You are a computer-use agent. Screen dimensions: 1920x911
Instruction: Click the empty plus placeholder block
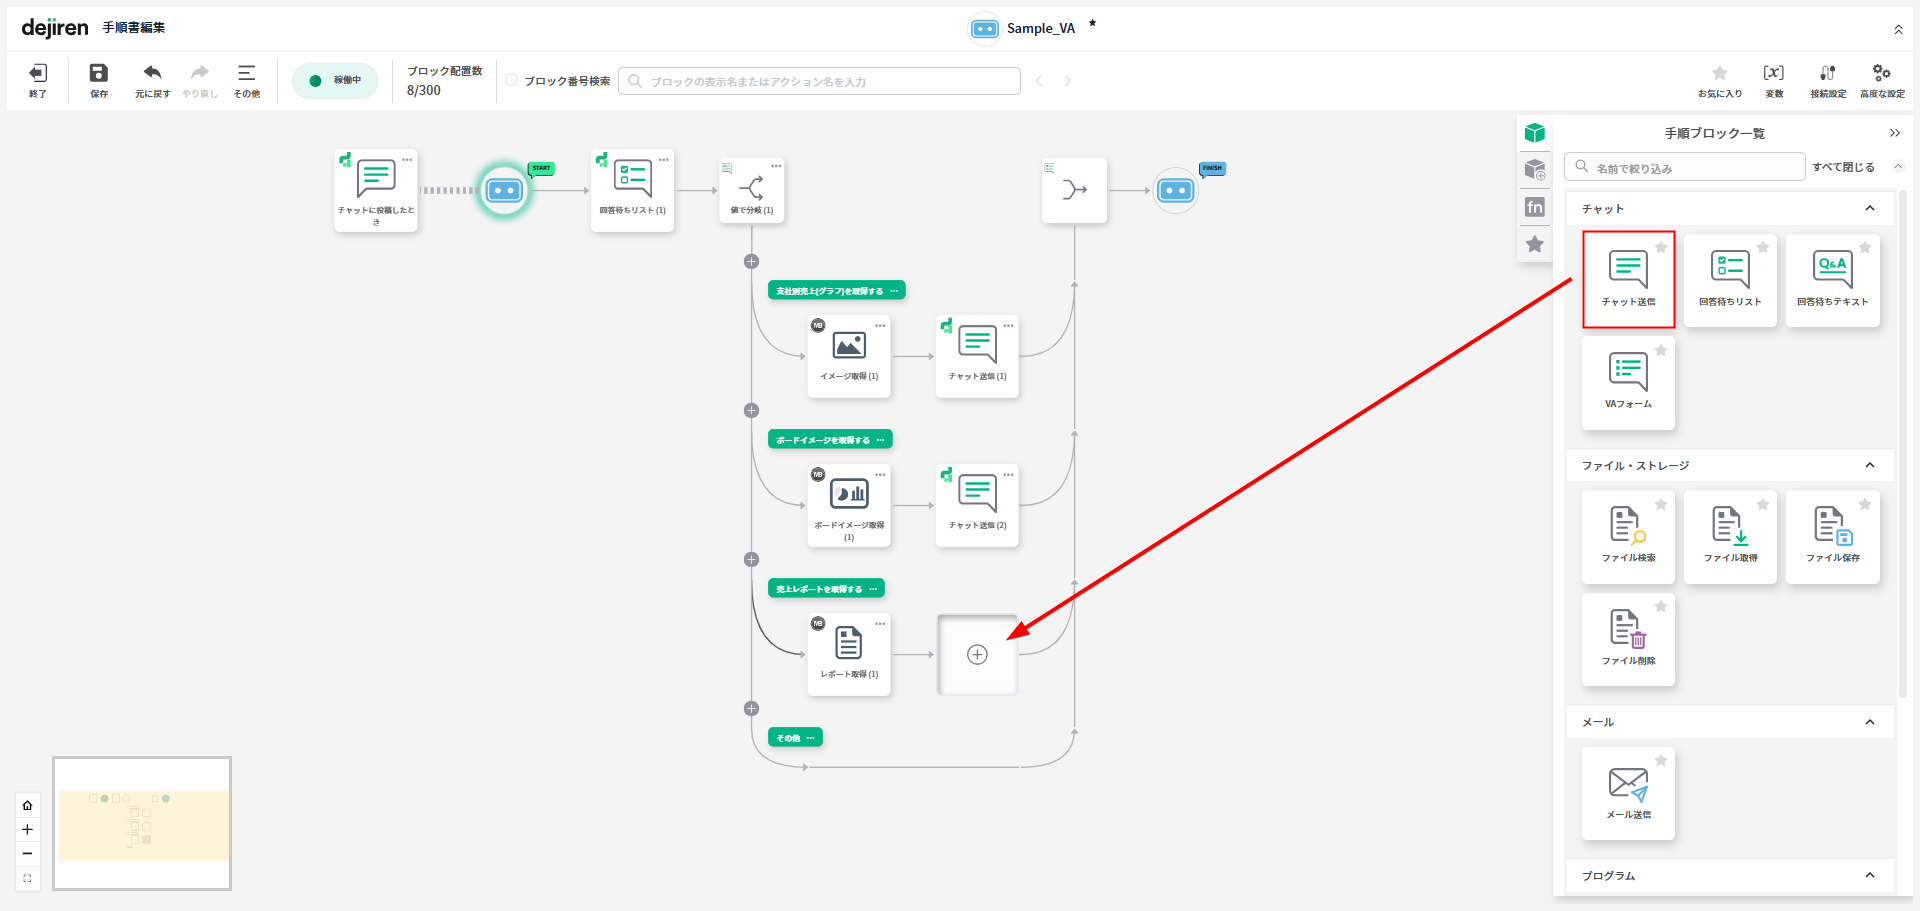(977, 655)
